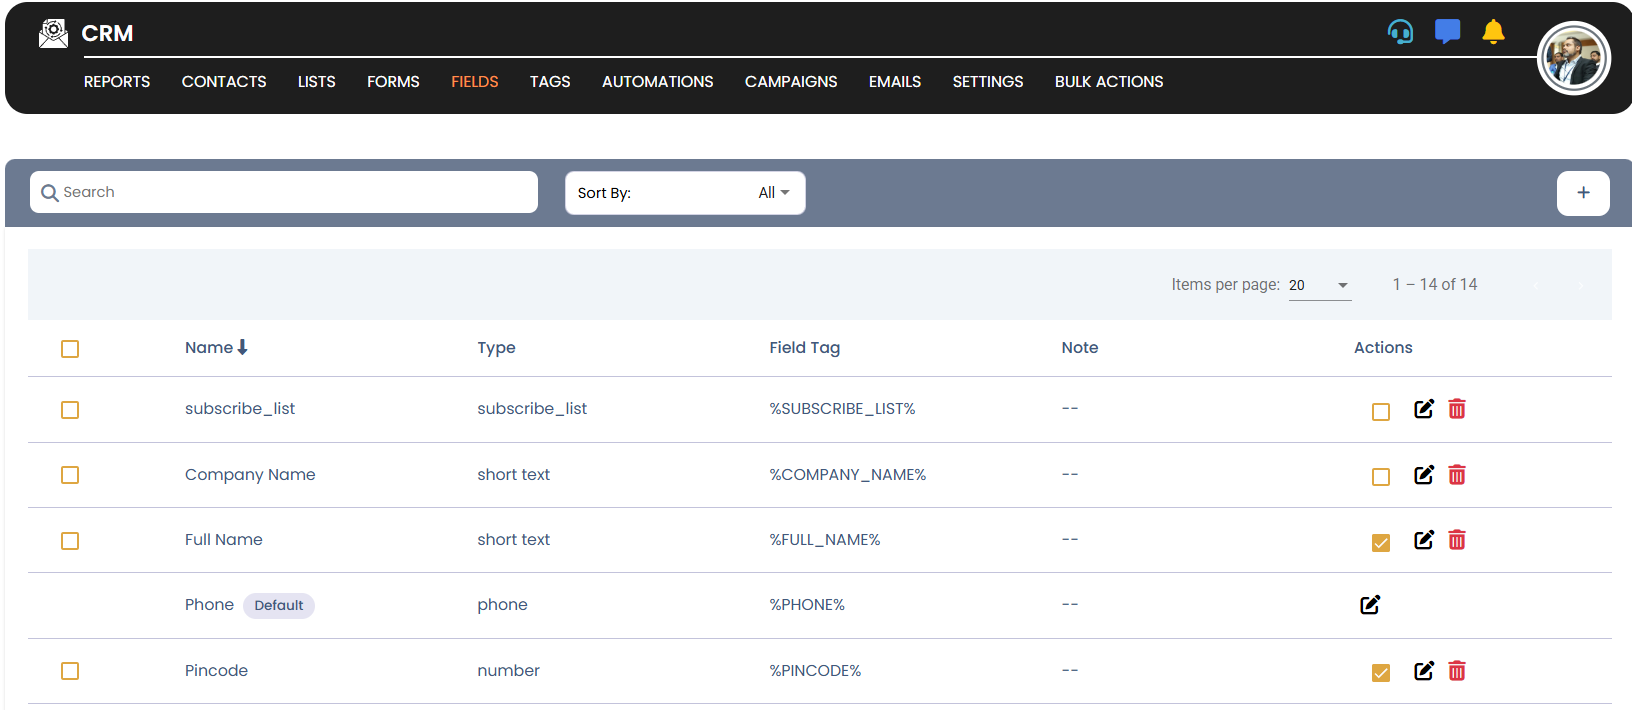Sort by the Name column arrow
The width and height of the screenshot is (1632, 710).
click(242, 347)
